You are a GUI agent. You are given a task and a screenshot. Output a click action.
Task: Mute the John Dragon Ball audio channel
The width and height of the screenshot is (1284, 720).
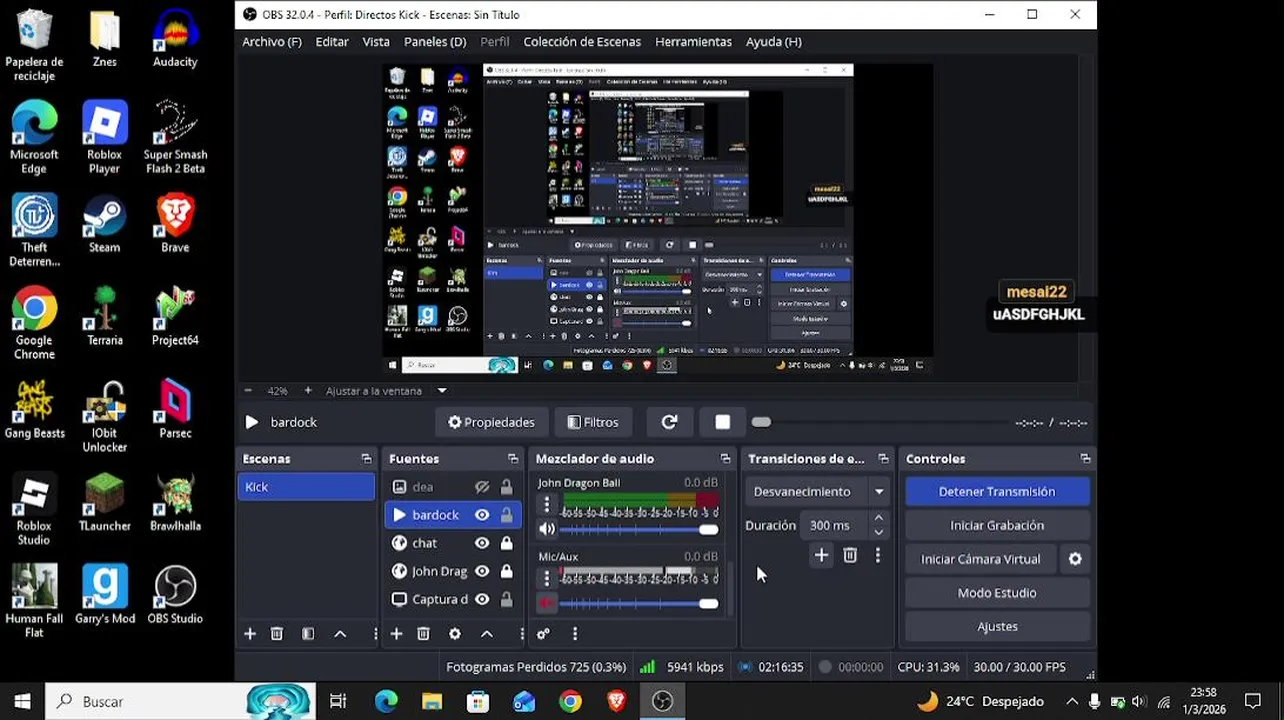[x=546, y=529]
